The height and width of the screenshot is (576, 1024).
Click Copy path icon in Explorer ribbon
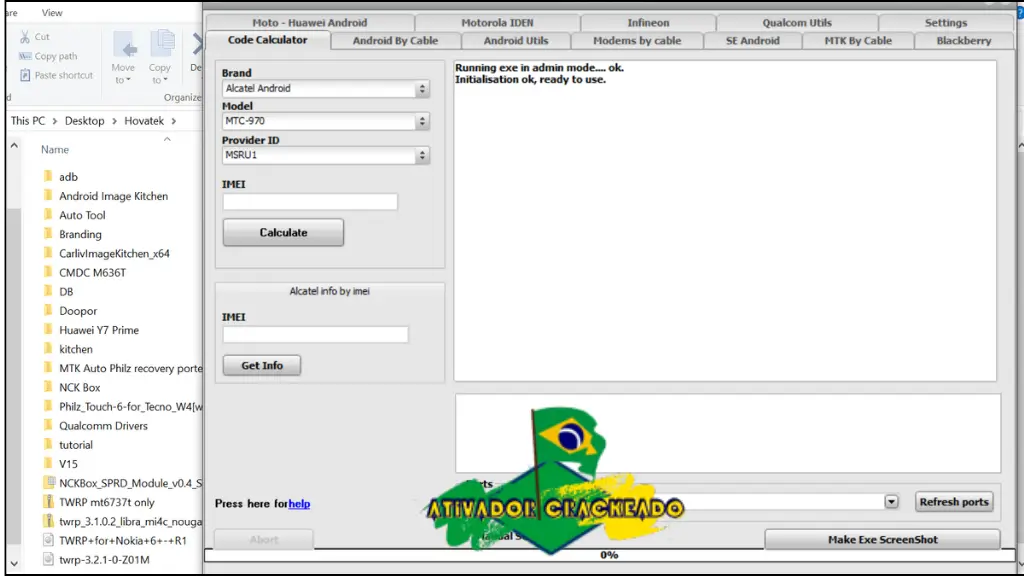click(x=25, y=56)
